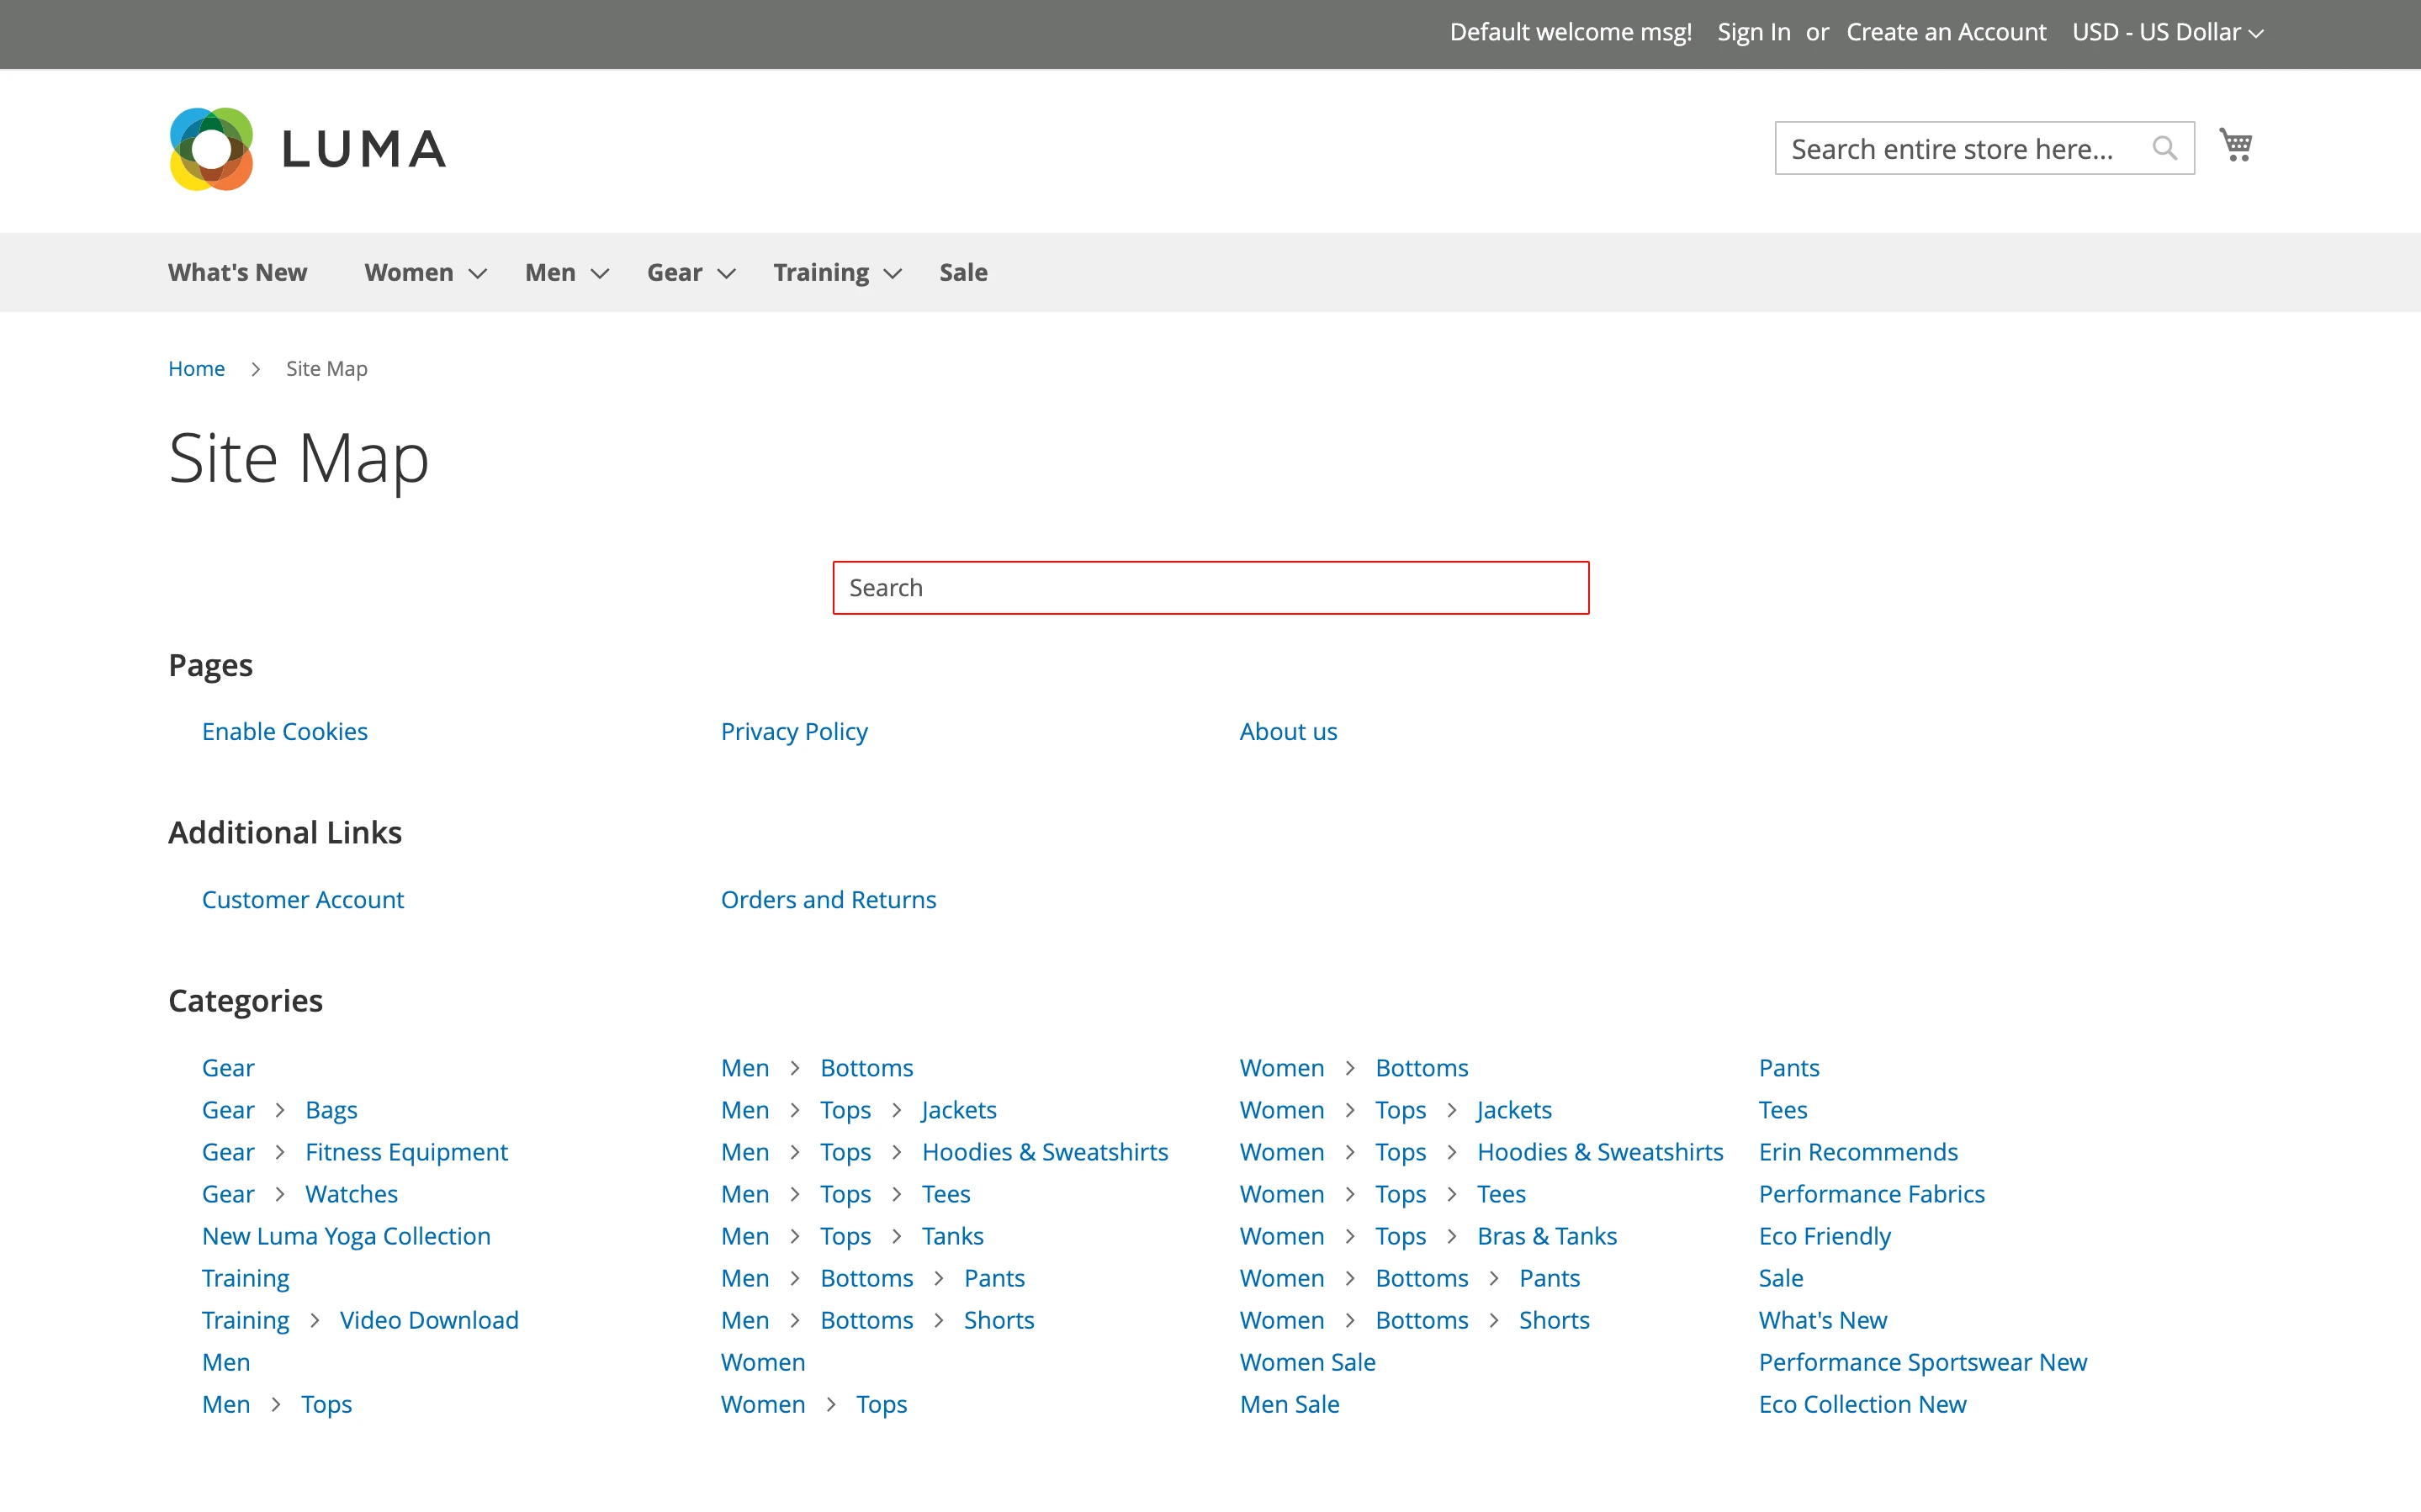Select Sale in the navigation bar
The width and height of the screenshot is (2421, 1512).
coord(963,272)
